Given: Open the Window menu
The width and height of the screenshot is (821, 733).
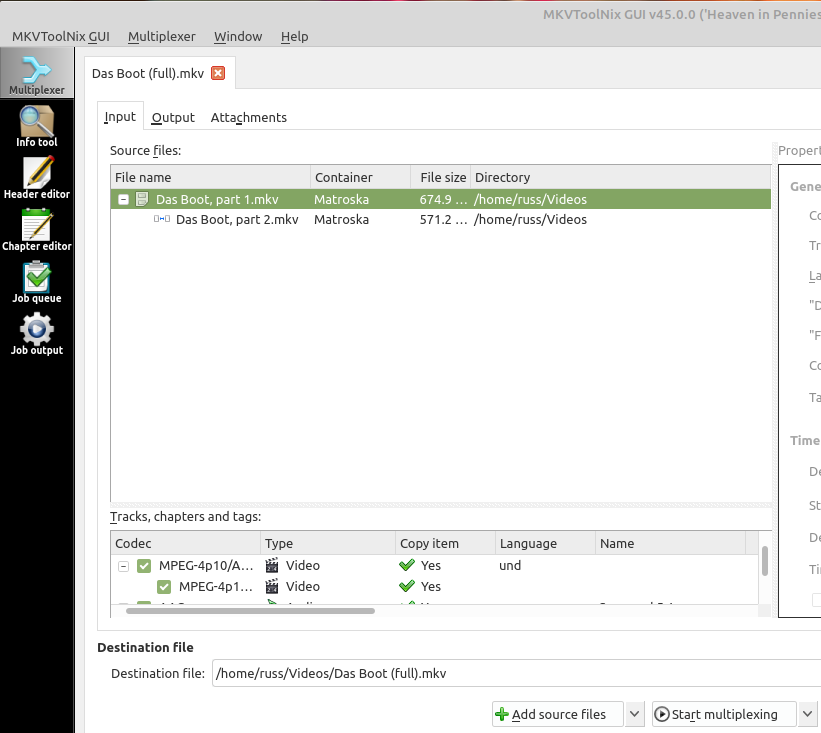Looking at the screenshot, I should (238, 37).
